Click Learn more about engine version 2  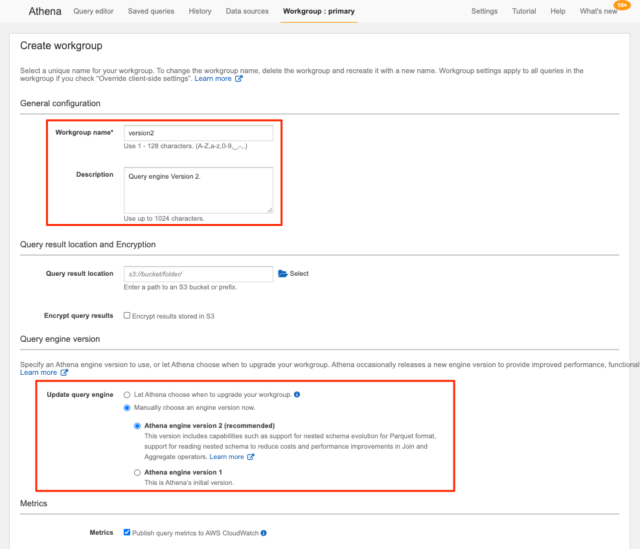click(227, 457)
